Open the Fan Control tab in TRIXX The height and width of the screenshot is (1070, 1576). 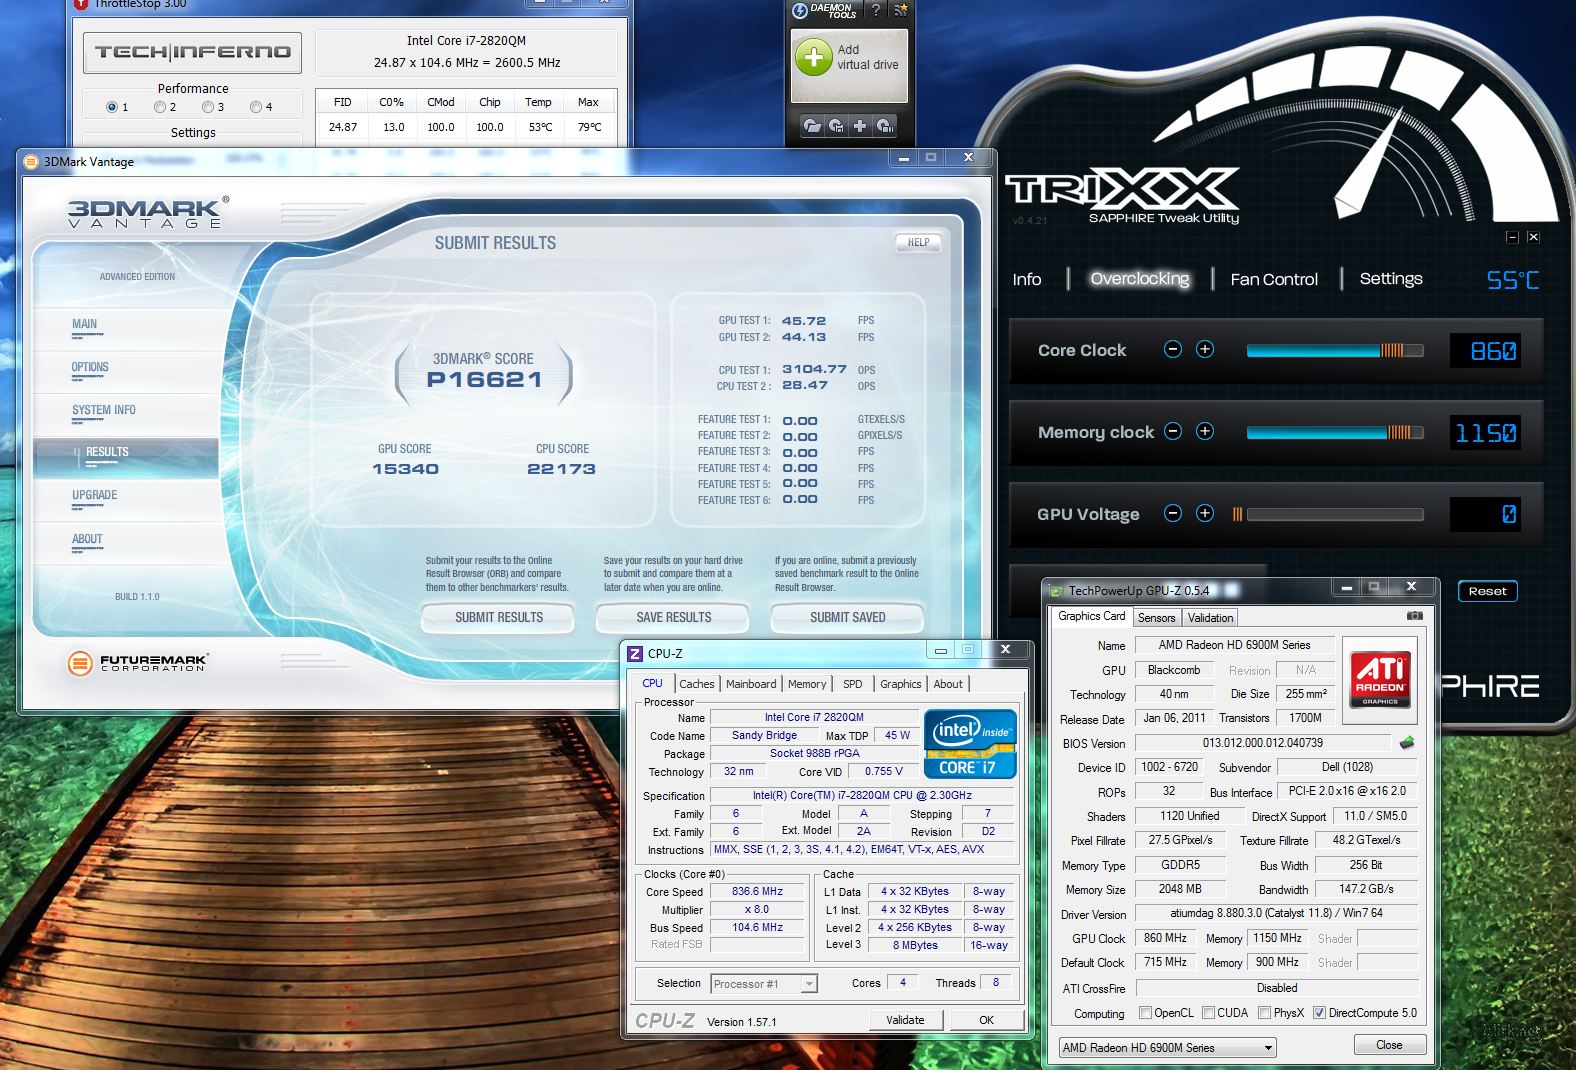pyautogui.click(x=1274, y=279)
